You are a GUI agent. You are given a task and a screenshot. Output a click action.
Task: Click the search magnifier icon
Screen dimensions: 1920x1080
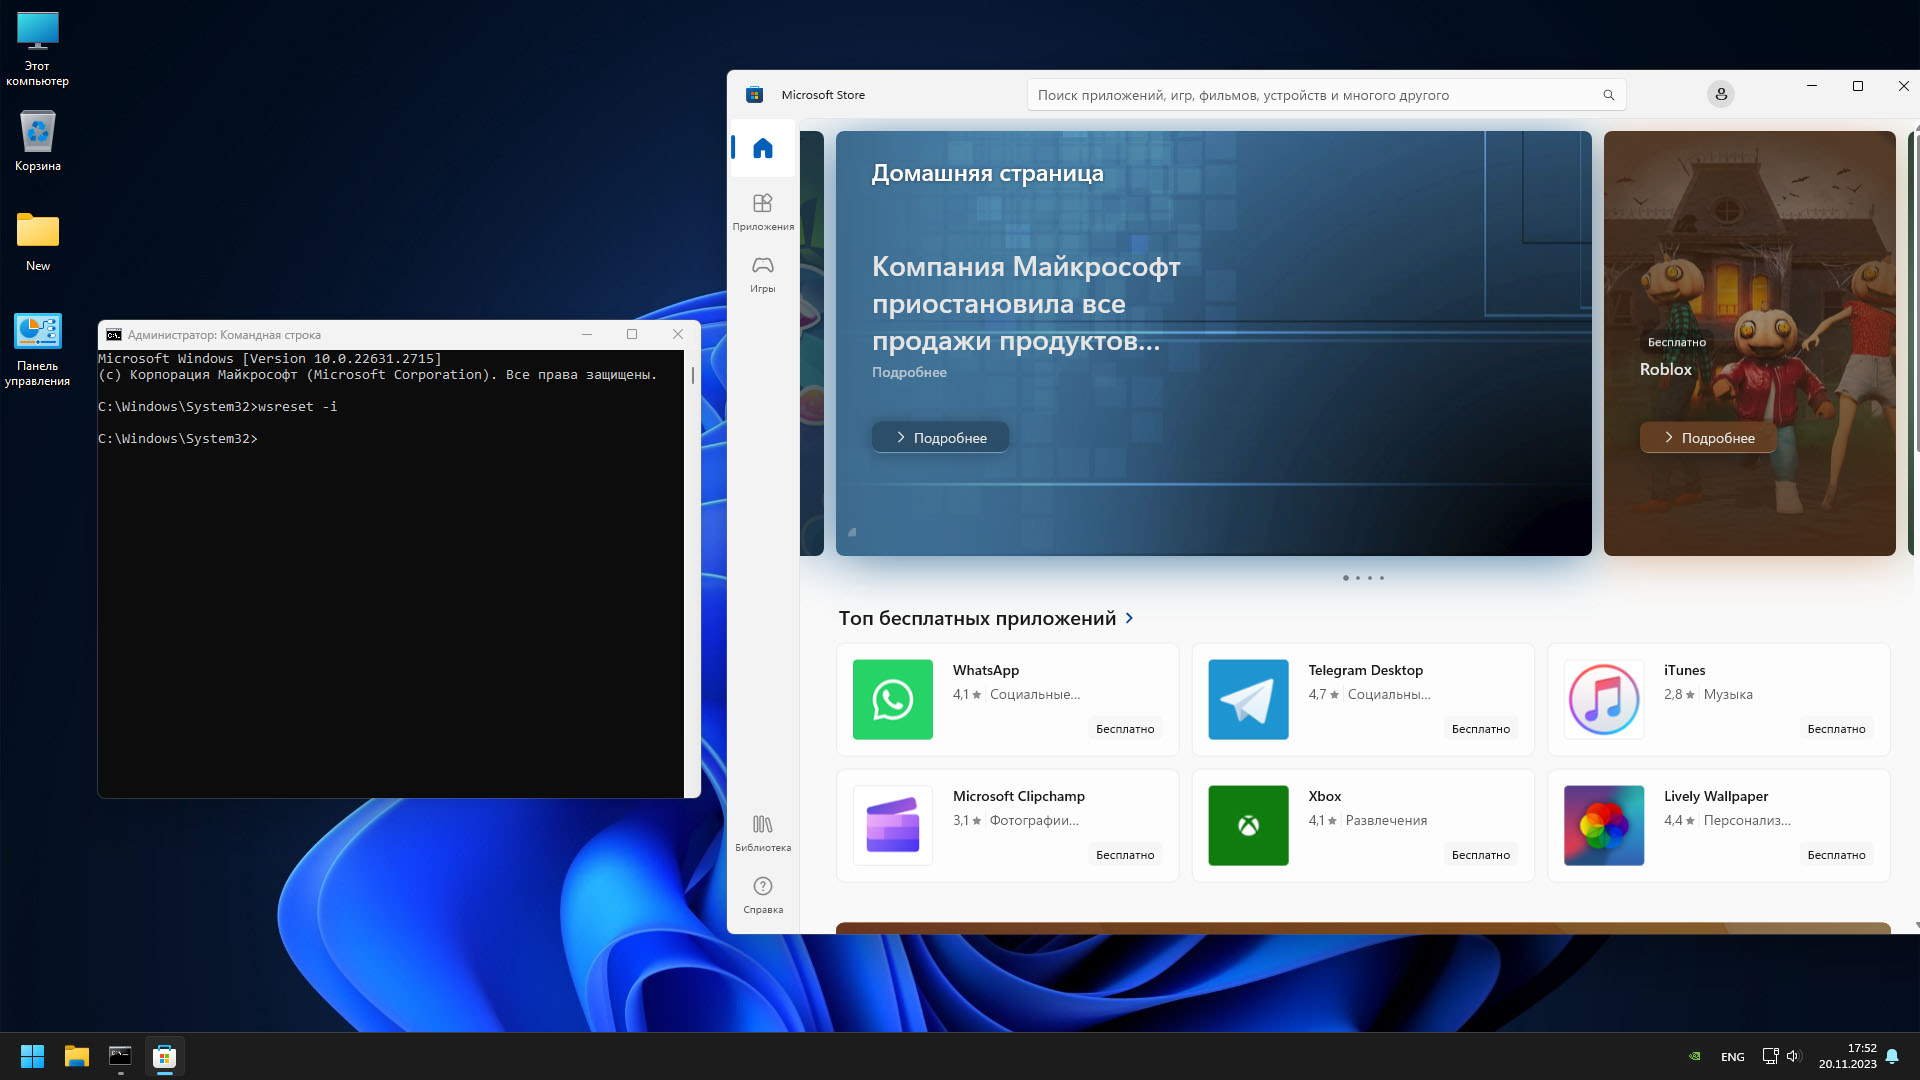point(1608,95)
